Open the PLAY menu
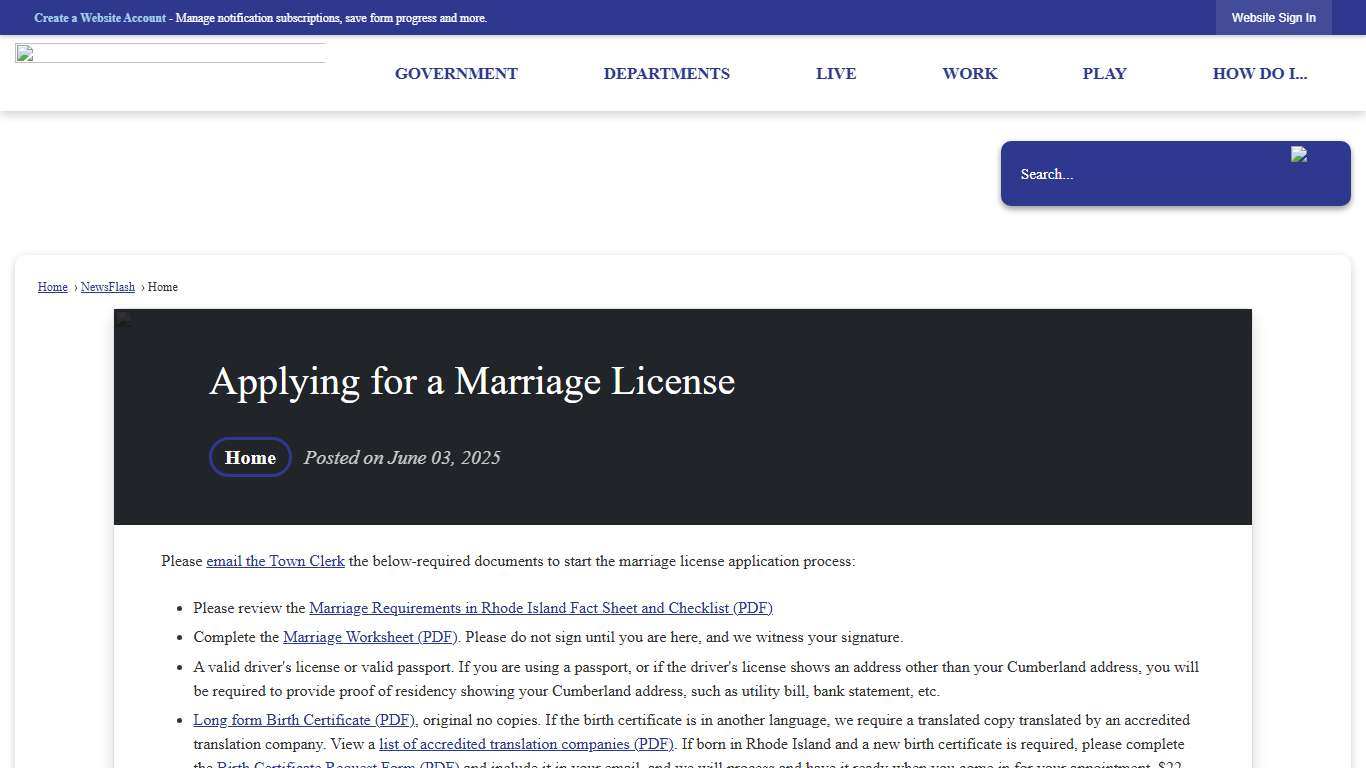 coord(1104,73)
